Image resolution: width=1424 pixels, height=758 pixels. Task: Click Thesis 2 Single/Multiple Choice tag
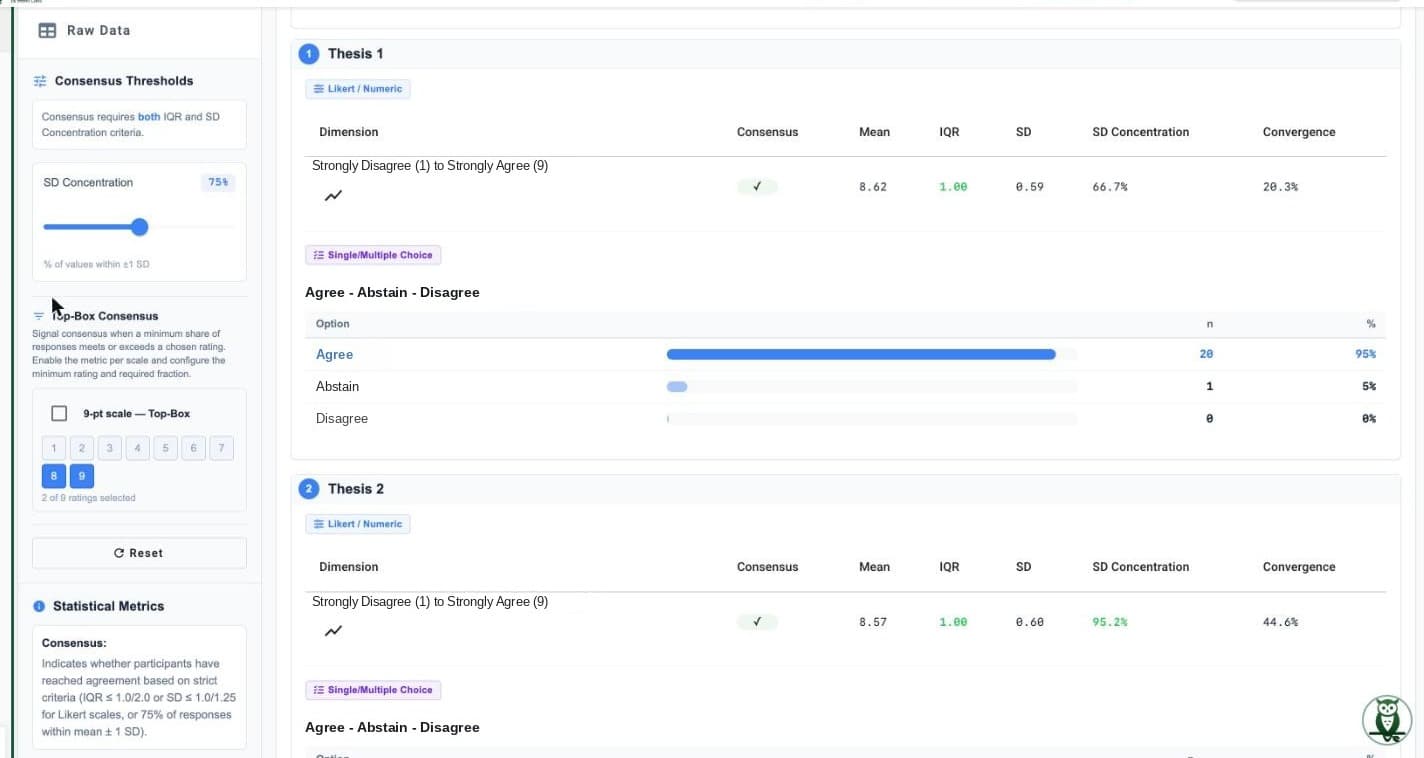point(373,690)
